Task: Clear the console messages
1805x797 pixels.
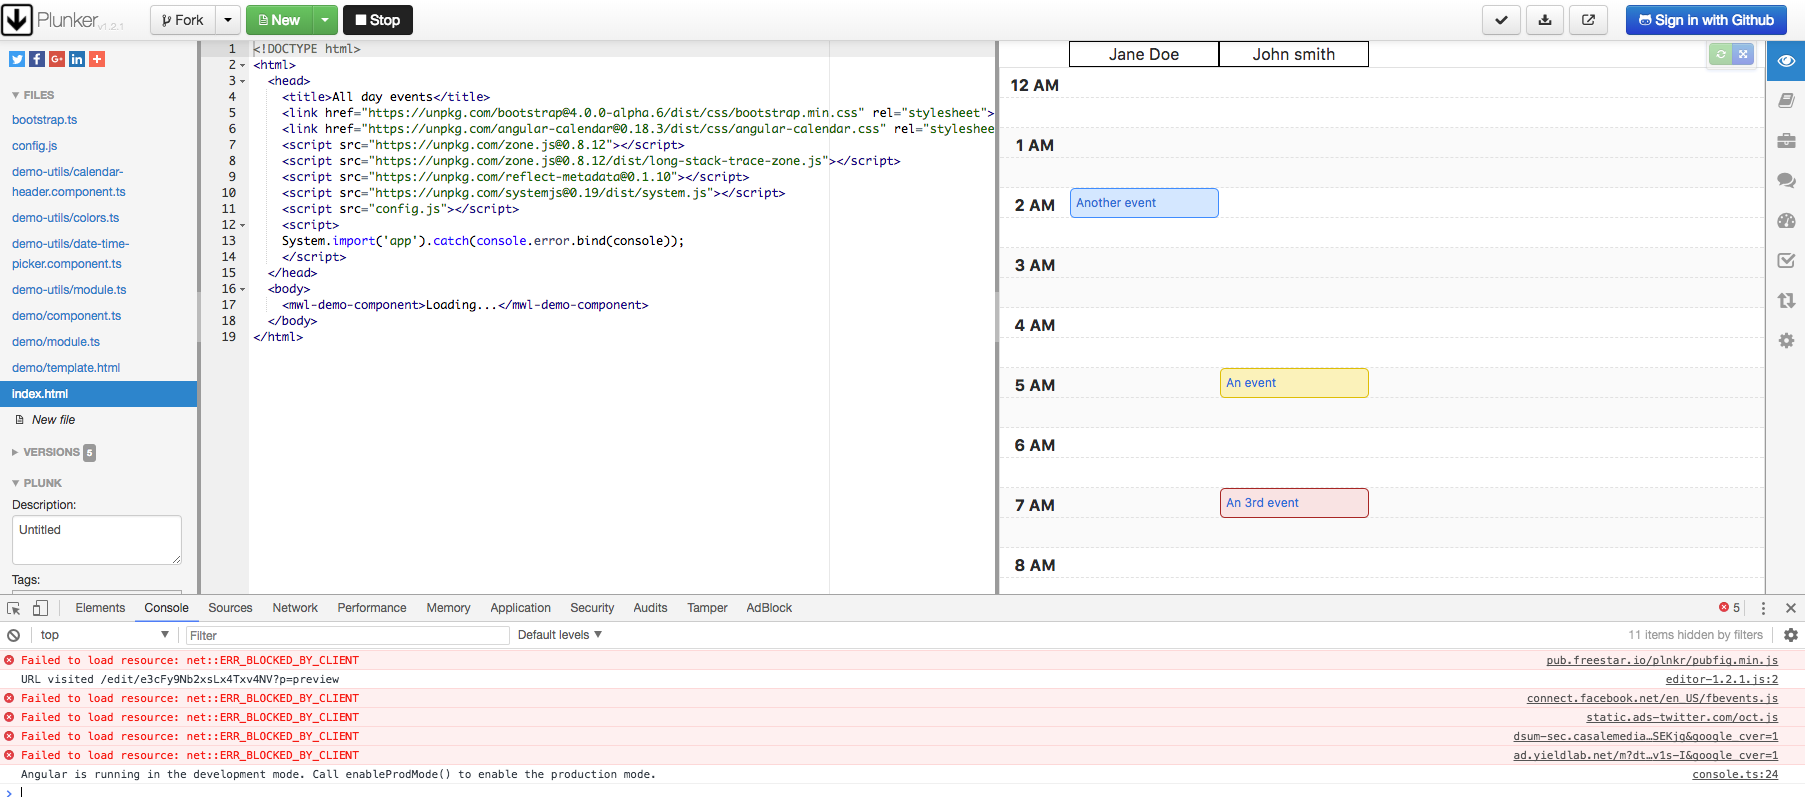Action: [14, 635]
